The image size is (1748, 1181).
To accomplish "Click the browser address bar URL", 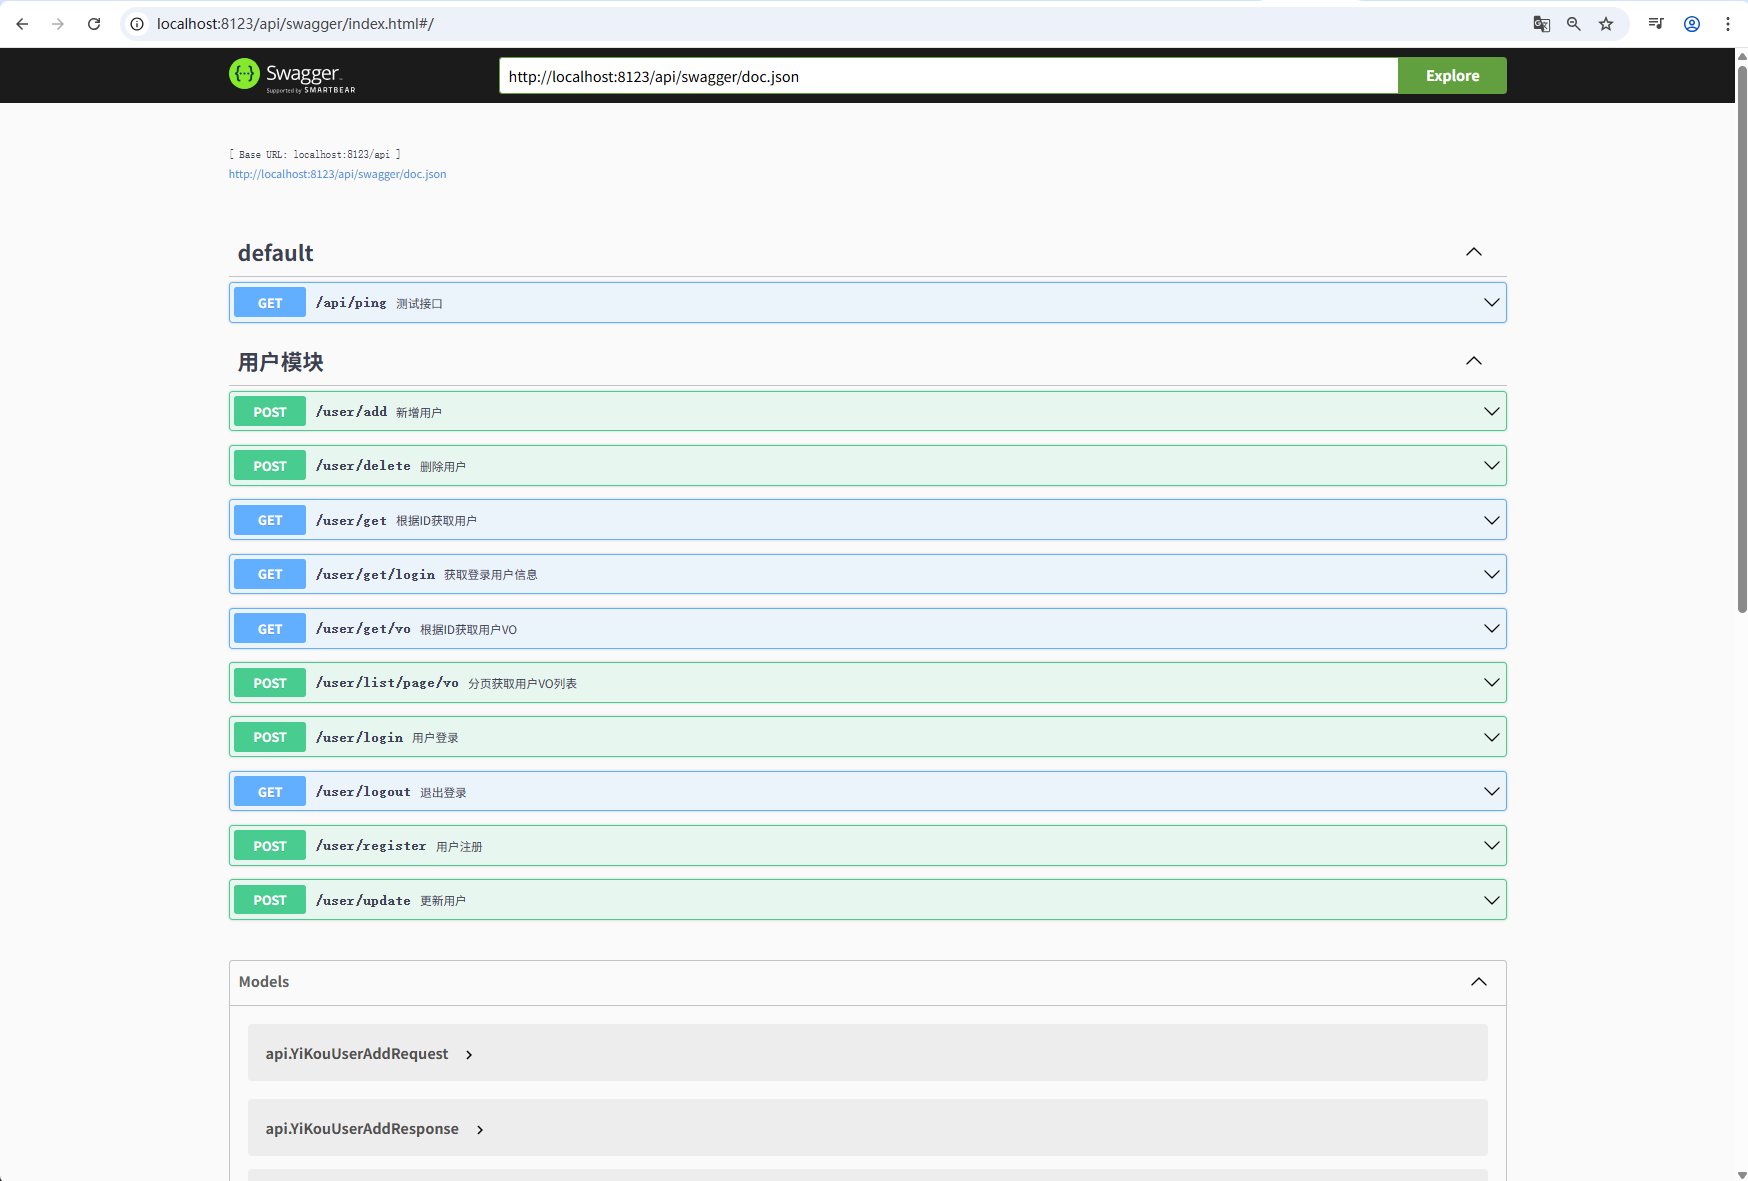I will pos(295,24).
